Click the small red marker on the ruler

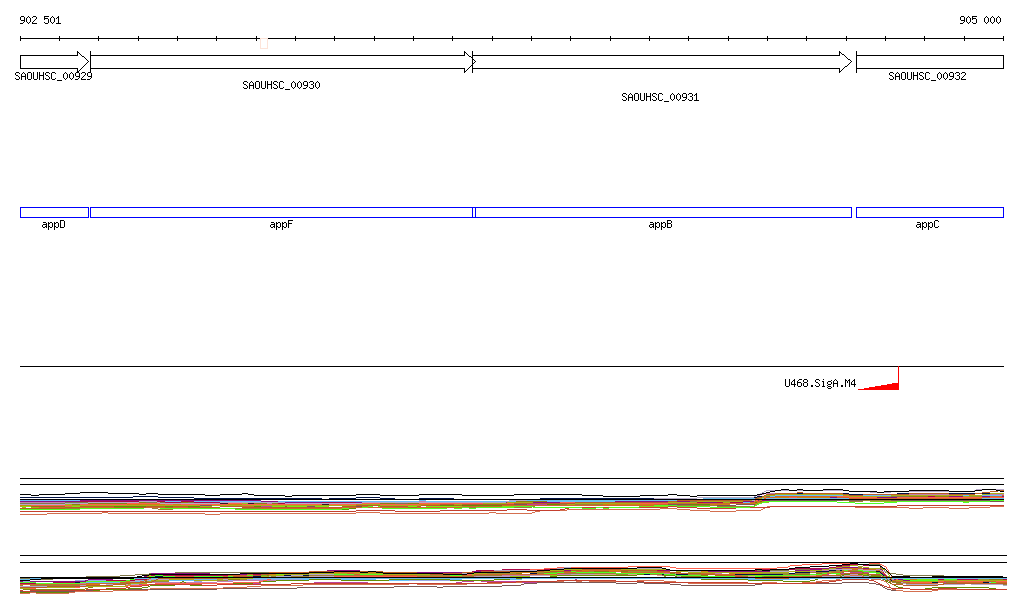pyautogui.click(x=263, y=43)
